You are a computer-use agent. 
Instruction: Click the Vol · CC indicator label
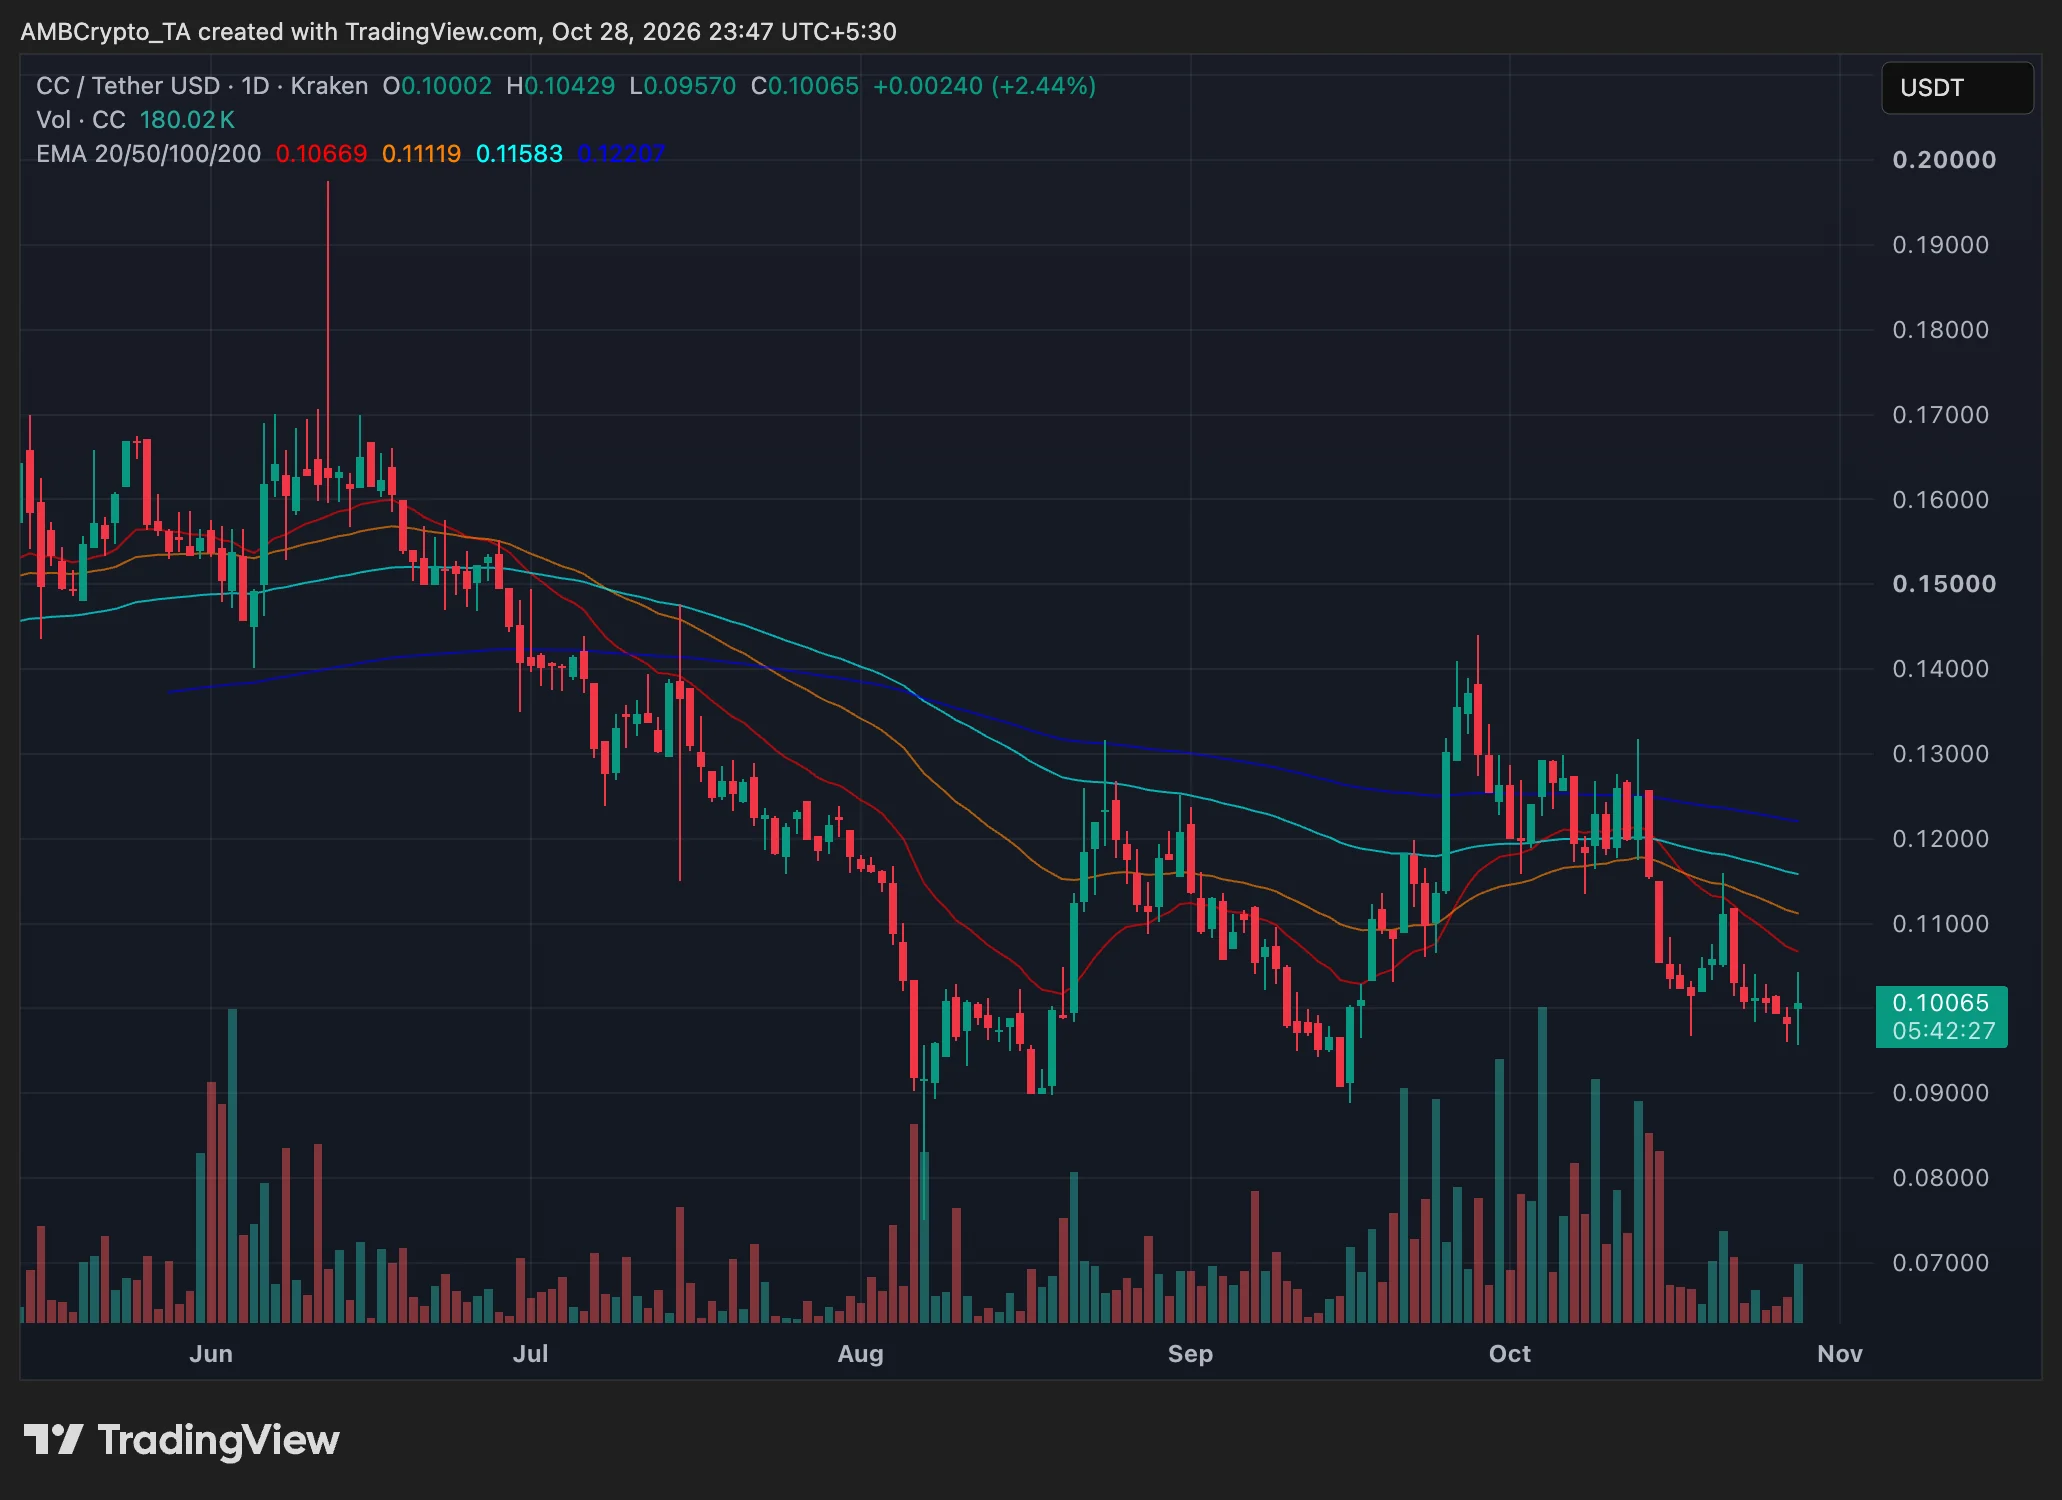[81, 120]
